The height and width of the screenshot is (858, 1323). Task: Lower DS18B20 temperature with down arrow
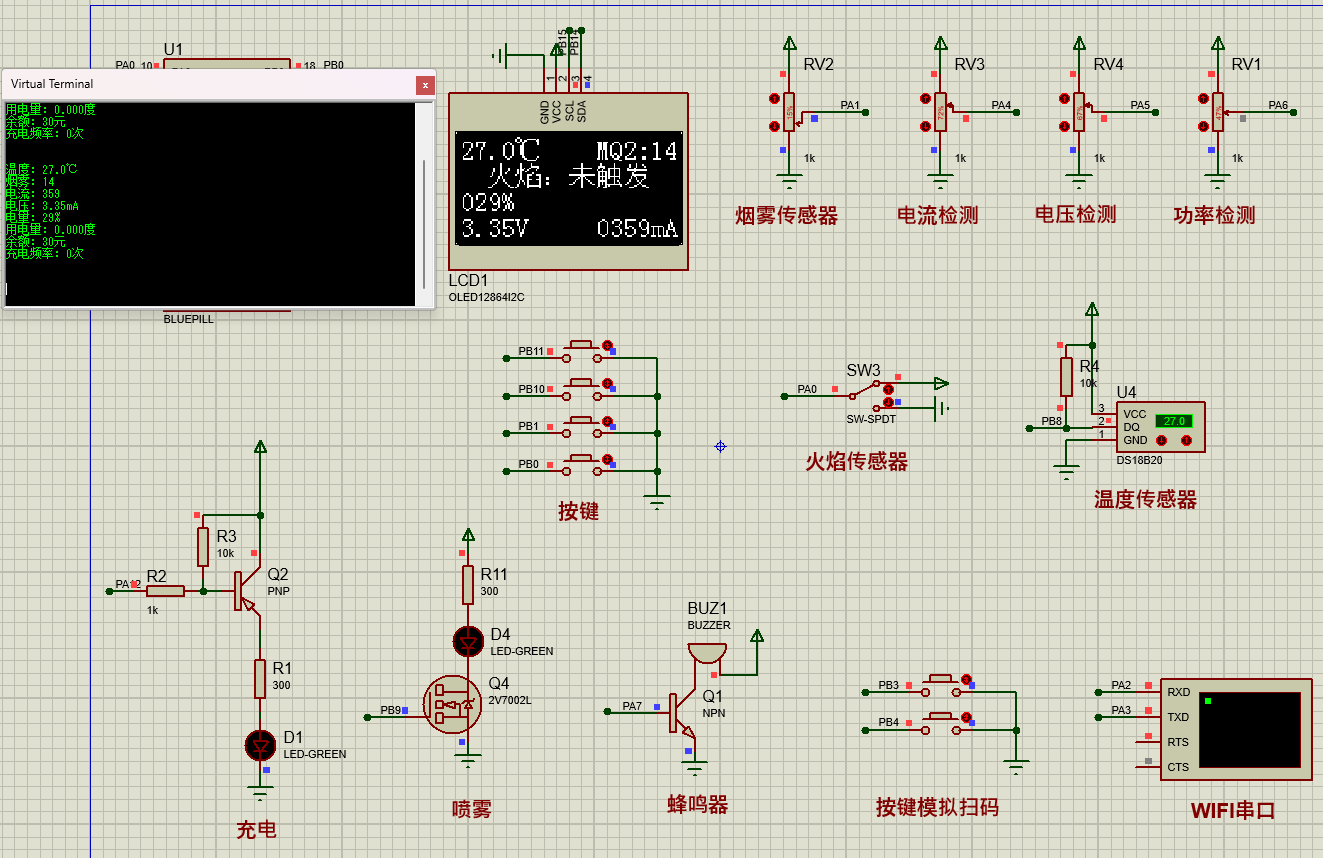click(1161, 440)
